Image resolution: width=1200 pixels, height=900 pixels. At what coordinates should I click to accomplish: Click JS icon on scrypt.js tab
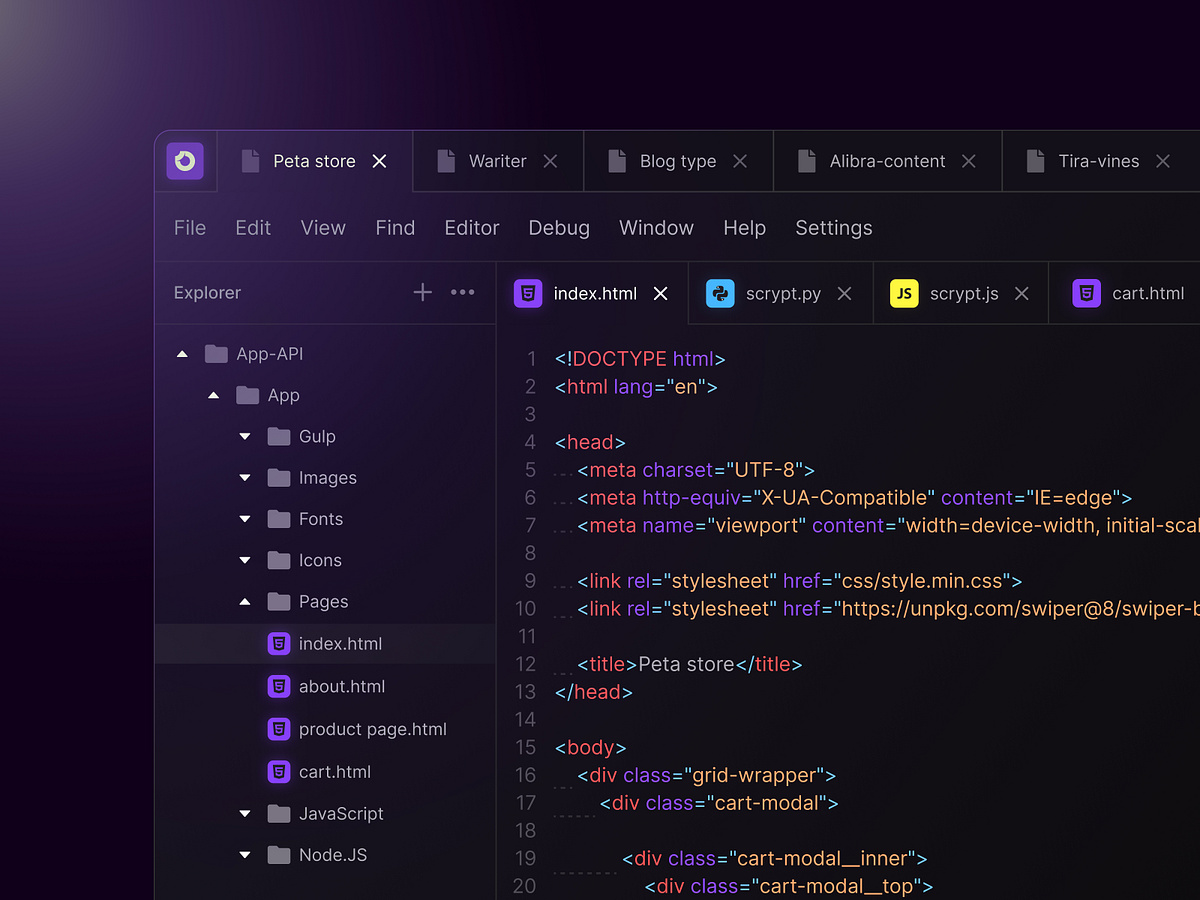click(x=904, y=293)
